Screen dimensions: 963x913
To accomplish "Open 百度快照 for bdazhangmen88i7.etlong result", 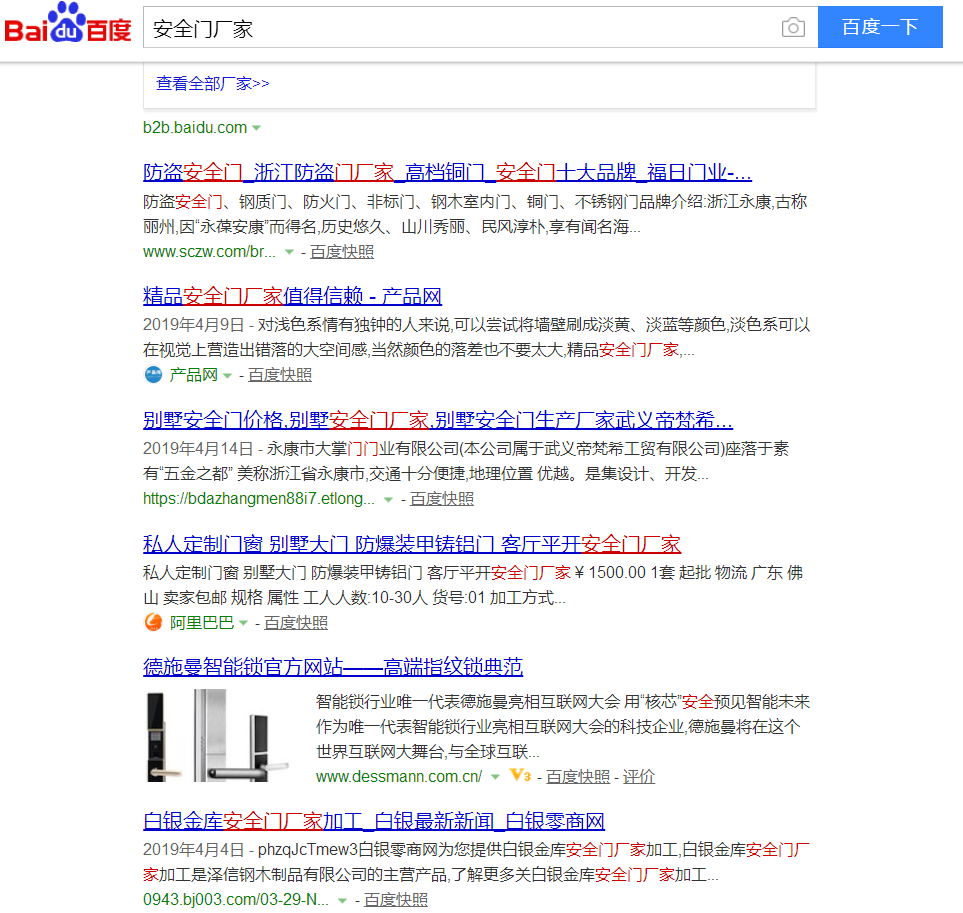I will pyautogui.click(x=442, y=499).
